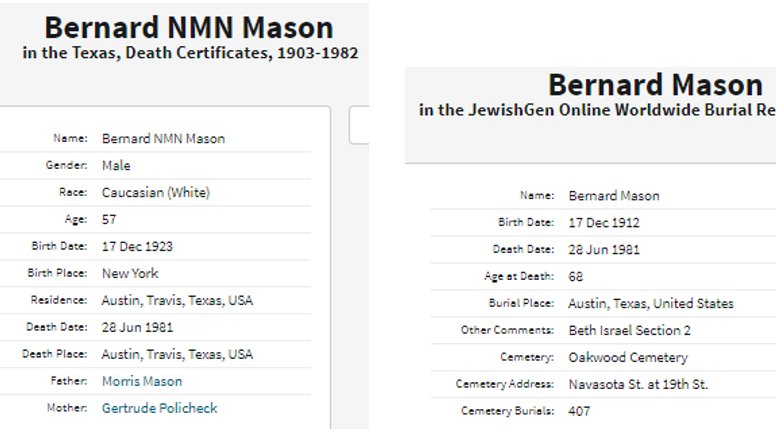
Task: Click the Age at Death value 68
Action: pos(576,276)
